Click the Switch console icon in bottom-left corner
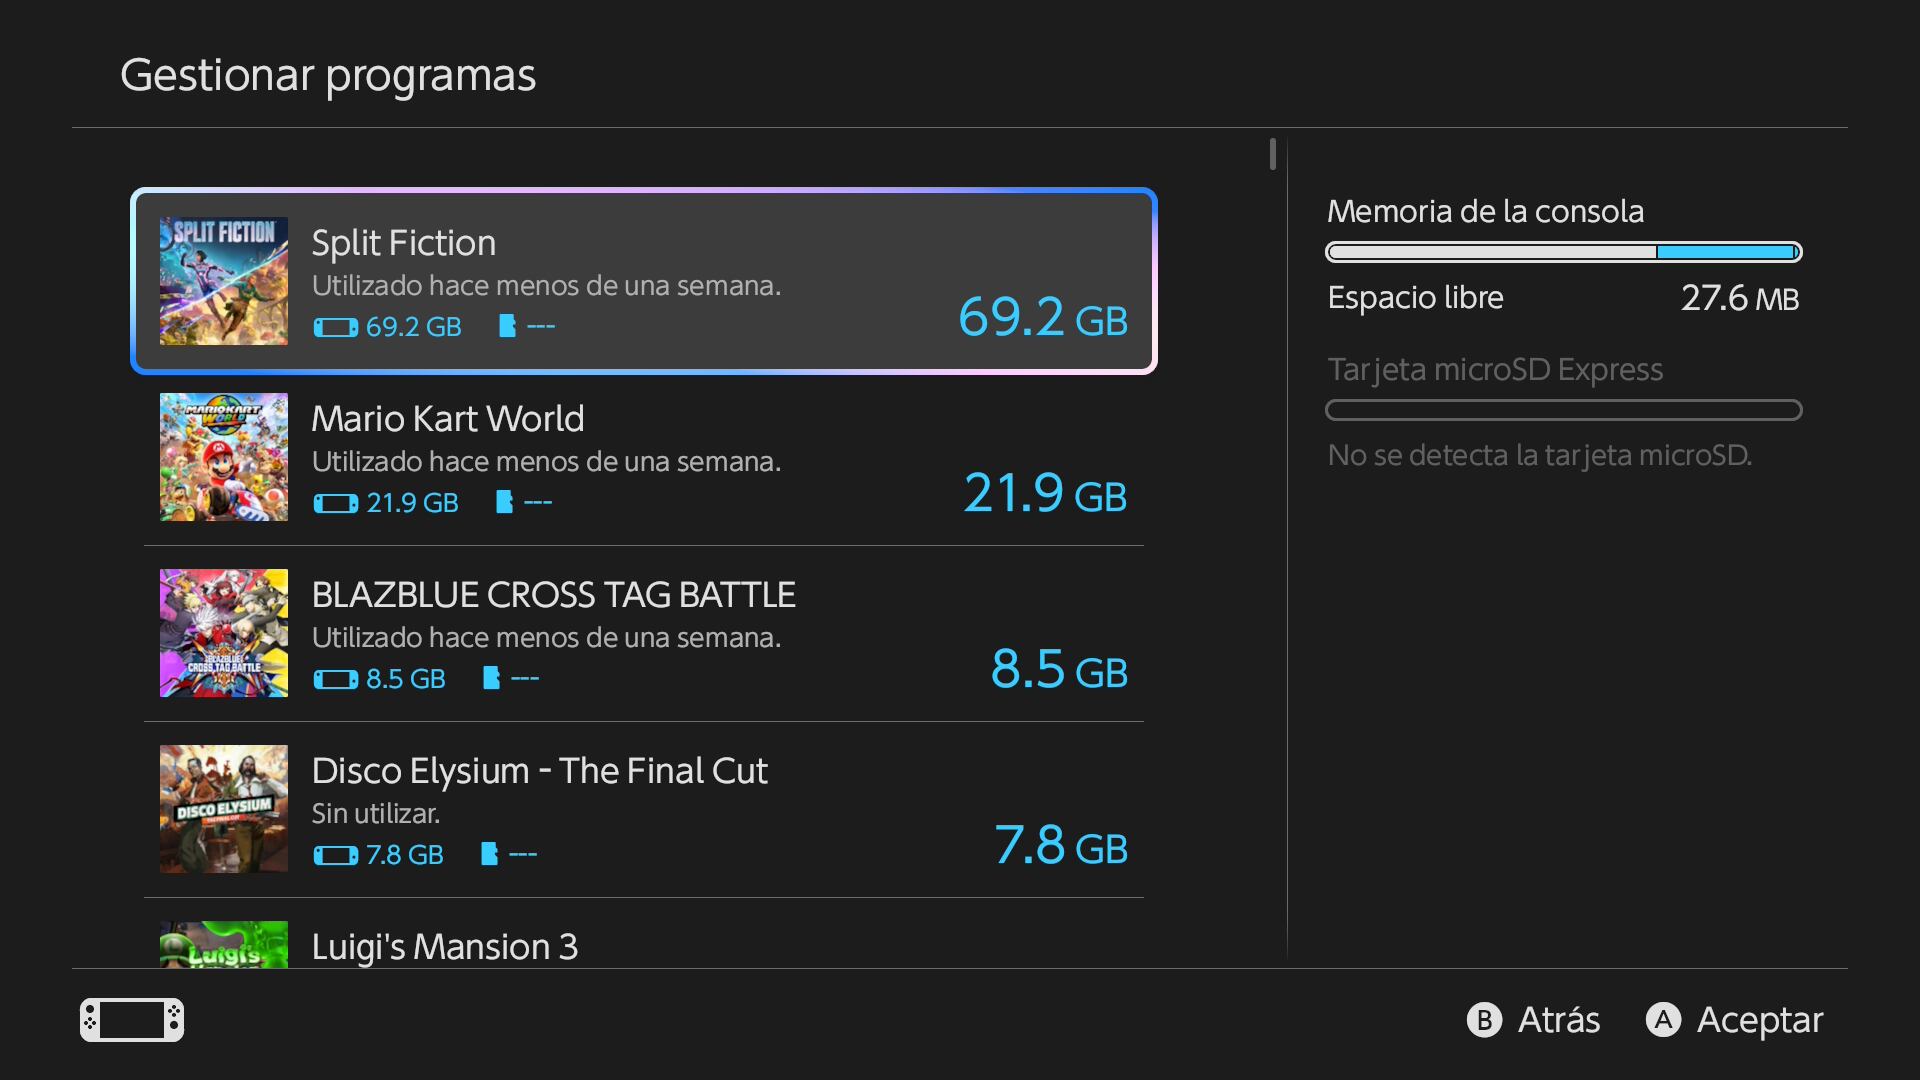1920x1080 pixels. tap(132, 1020)
